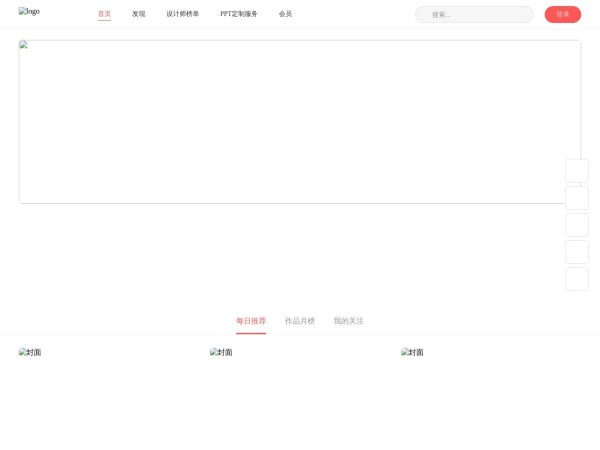The image size is (600, 450).
Task: Open the rightmost 封面 cover thumbnail
Action: (x=412, y=353)
